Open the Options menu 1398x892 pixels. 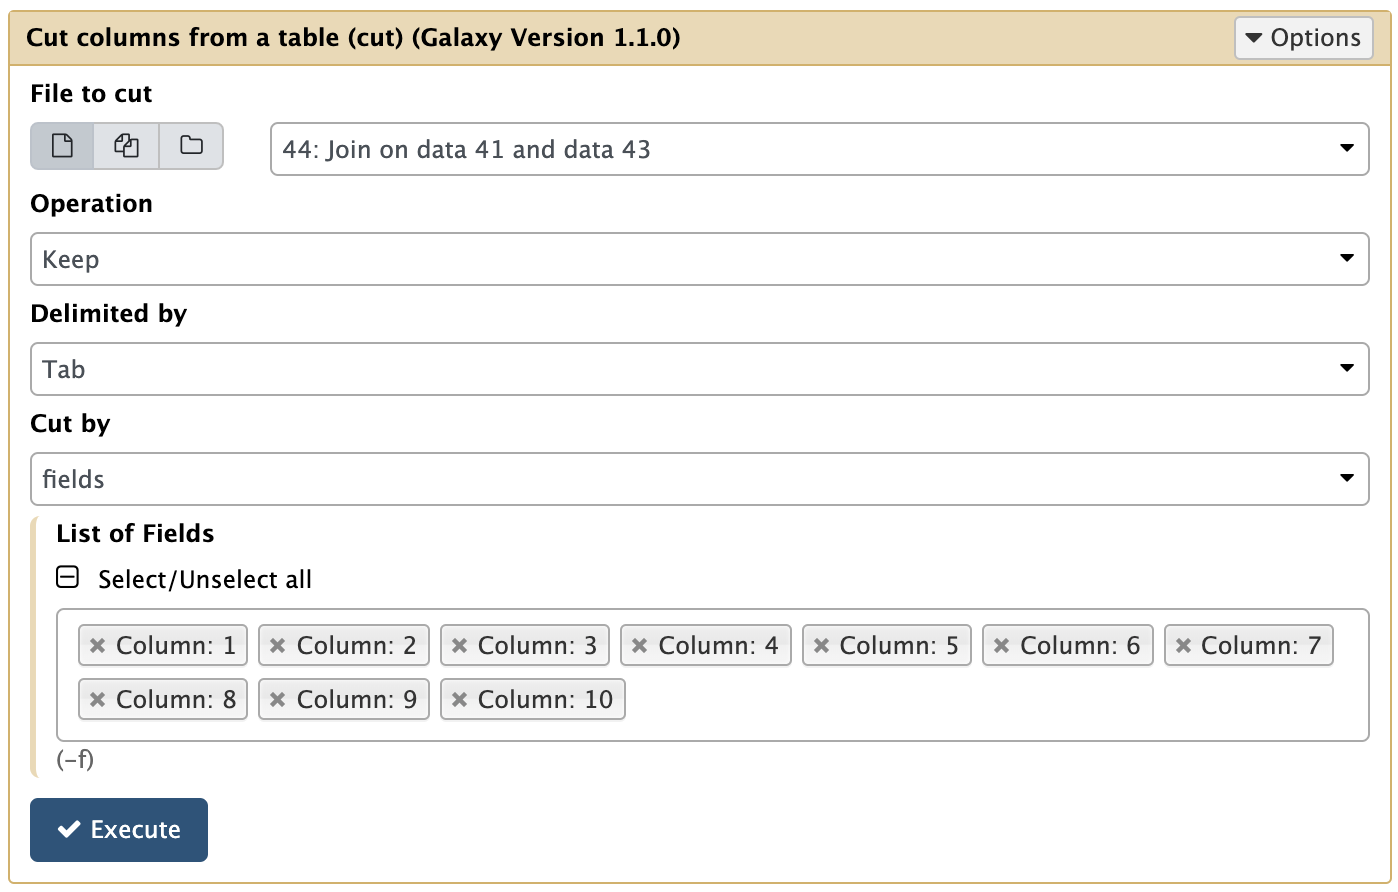click(x=1303, y=38)
